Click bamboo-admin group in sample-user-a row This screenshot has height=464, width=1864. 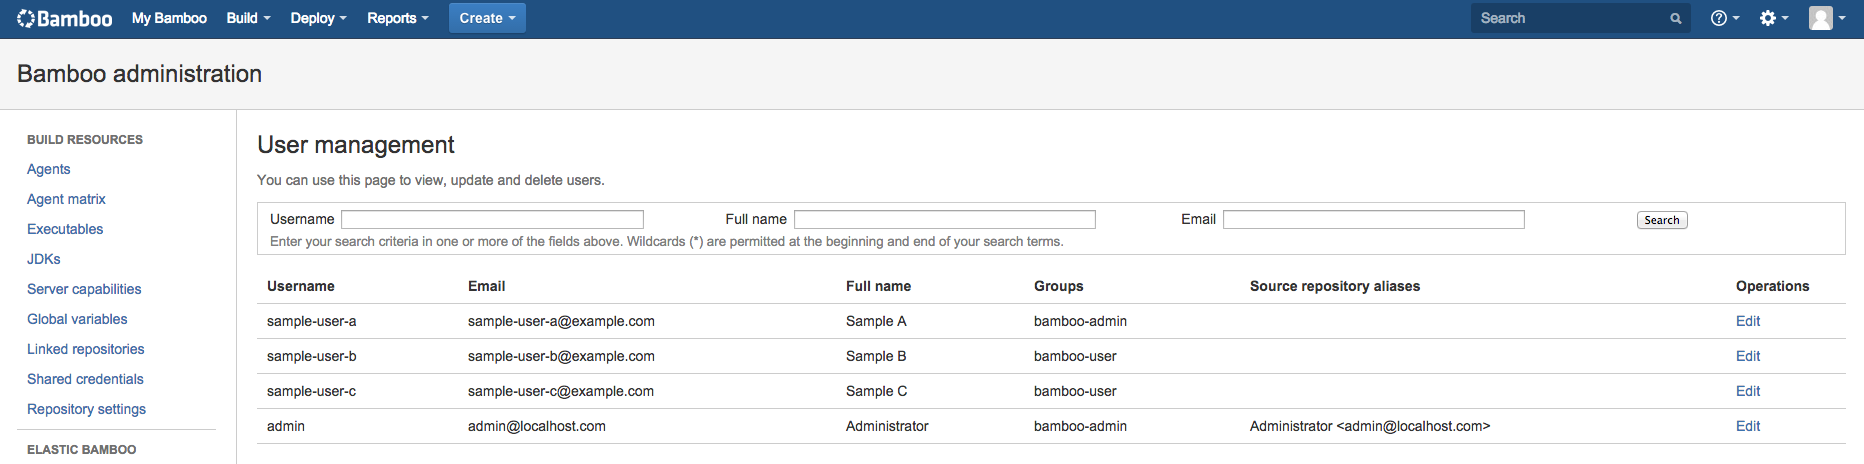pyautogui.click(x=1080, y=321)
